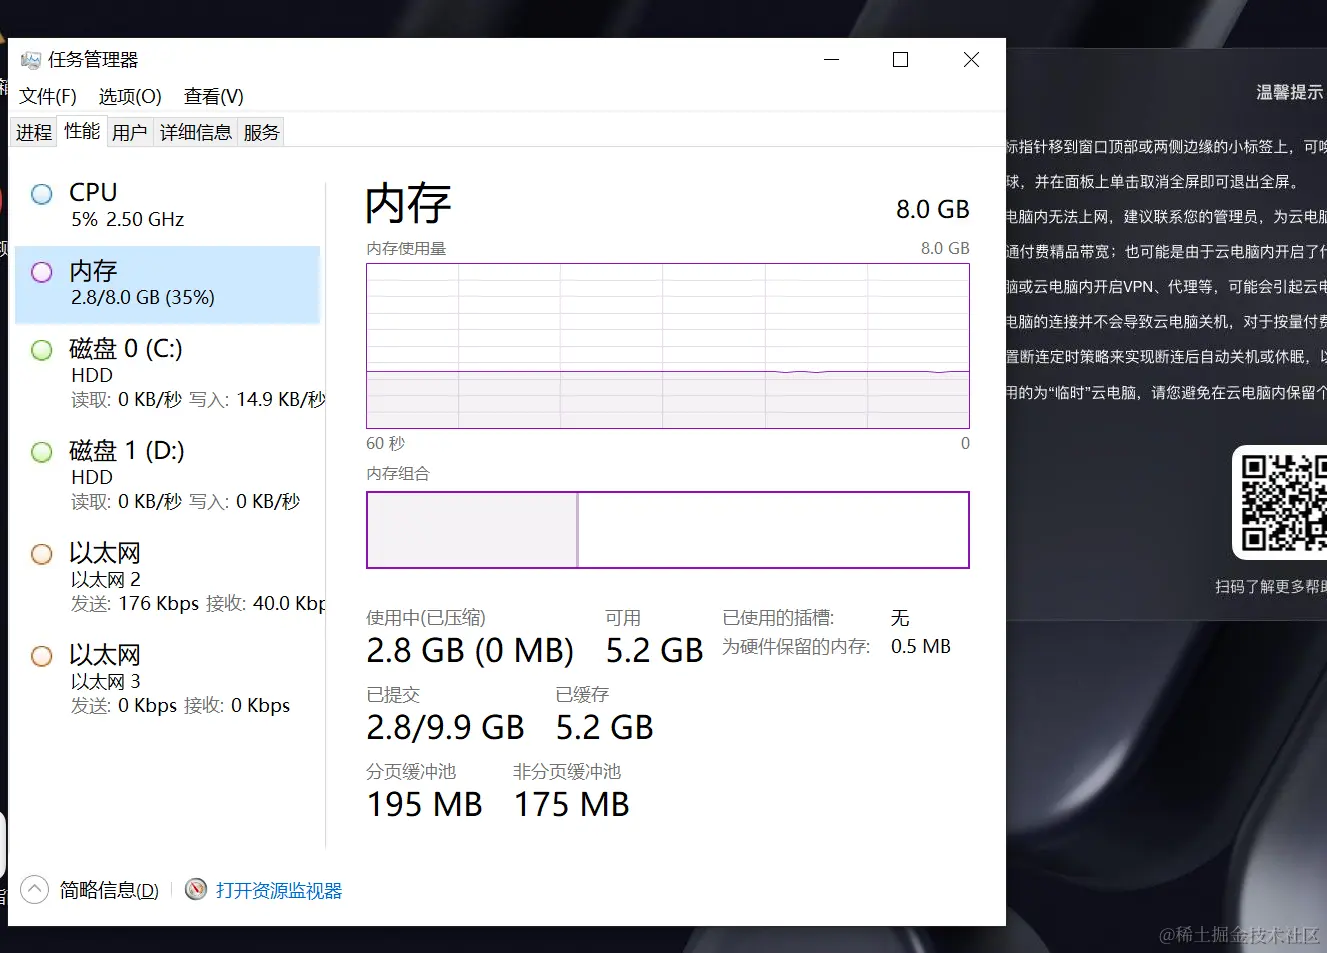Click the Task Manager title bar icon

(31, 60)
